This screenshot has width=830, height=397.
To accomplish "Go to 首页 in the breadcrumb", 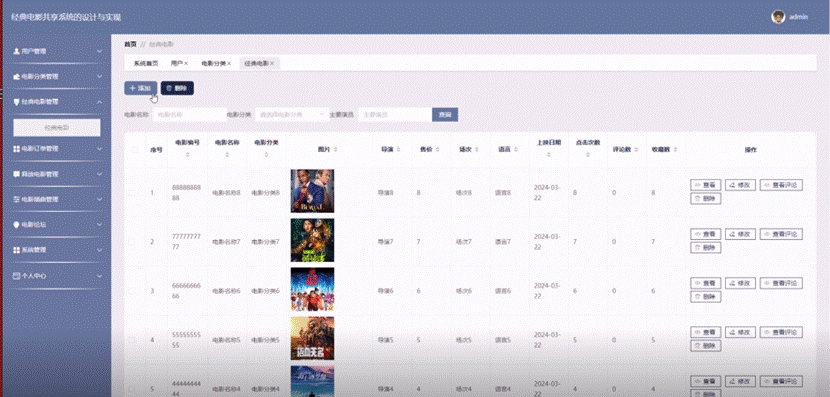I will 130,44.
